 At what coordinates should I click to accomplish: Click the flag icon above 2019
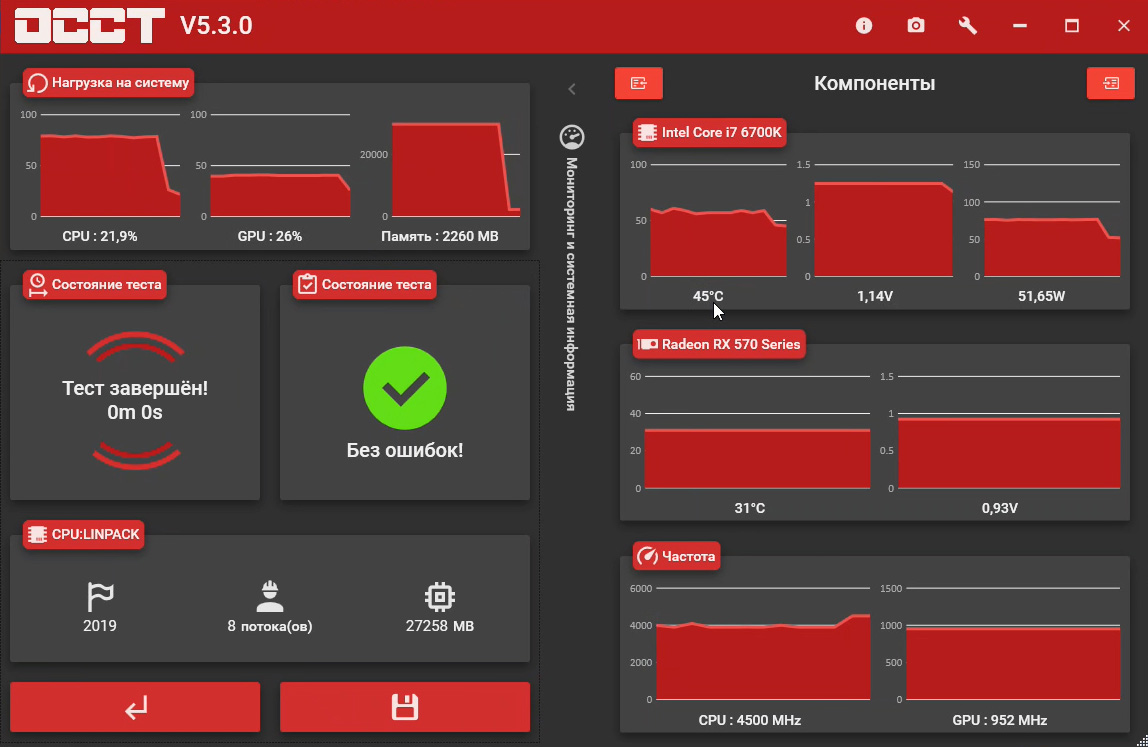click(x=100, y=596)
